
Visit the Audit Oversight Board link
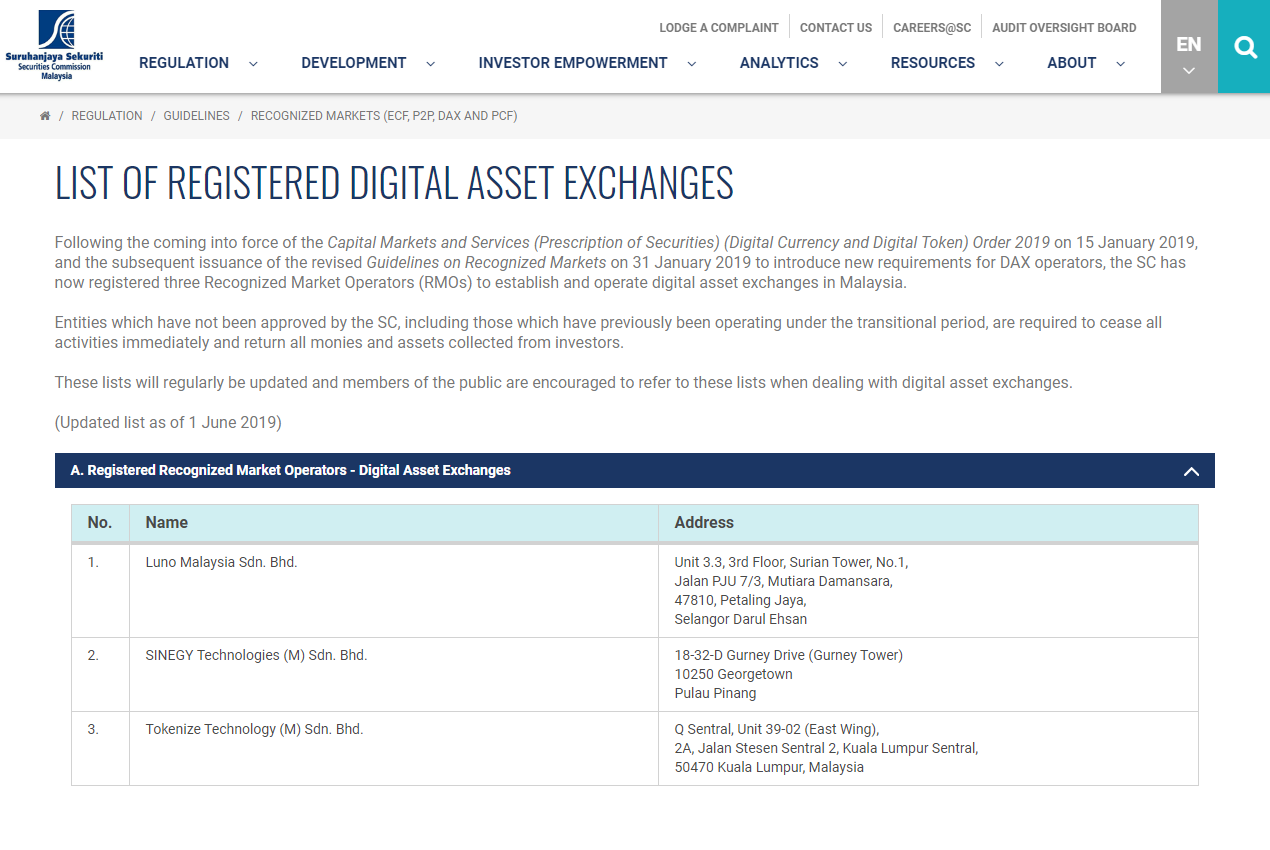click(1064, 28)
